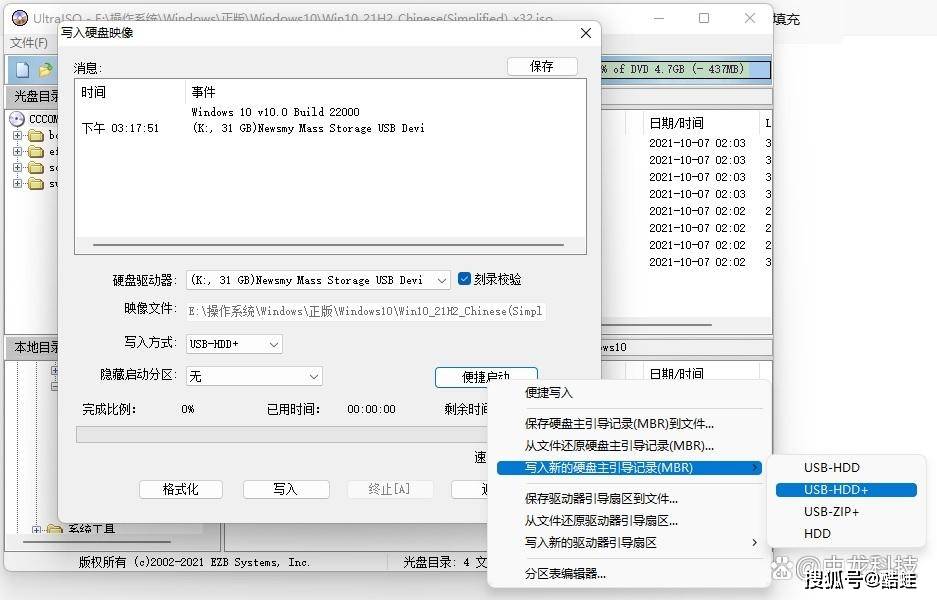Click the 写入 button
937x600 pixels.
click(x=286, y=489)
